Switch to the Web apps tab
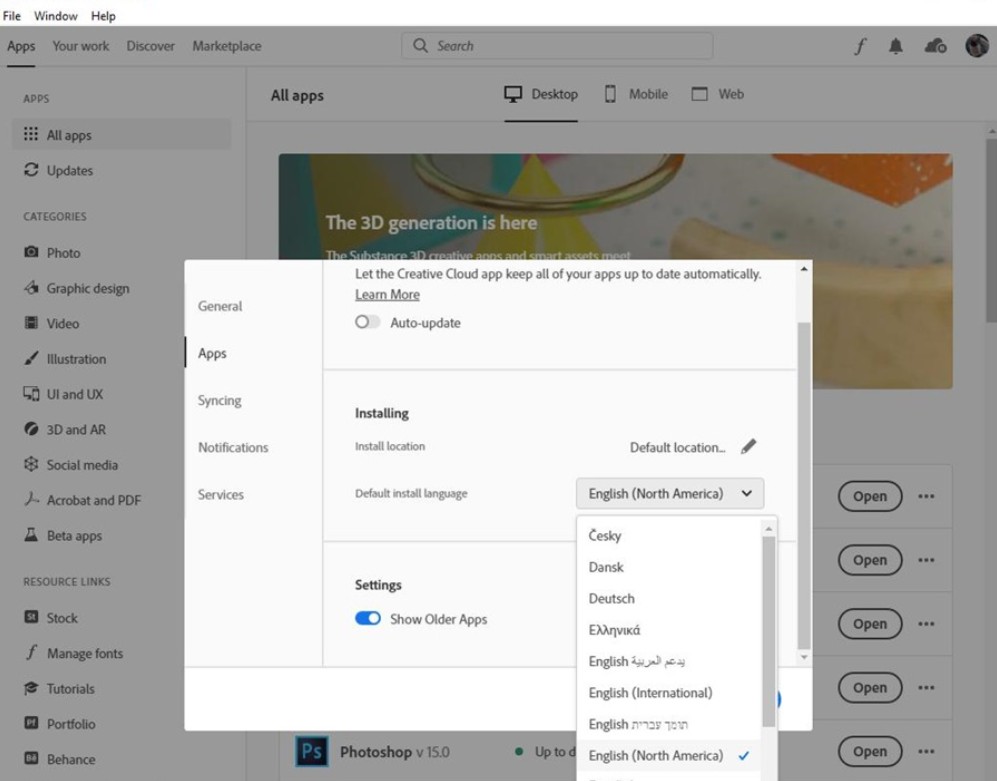The image size is (997, 781). pyautogui.click(x=717, y=94)
